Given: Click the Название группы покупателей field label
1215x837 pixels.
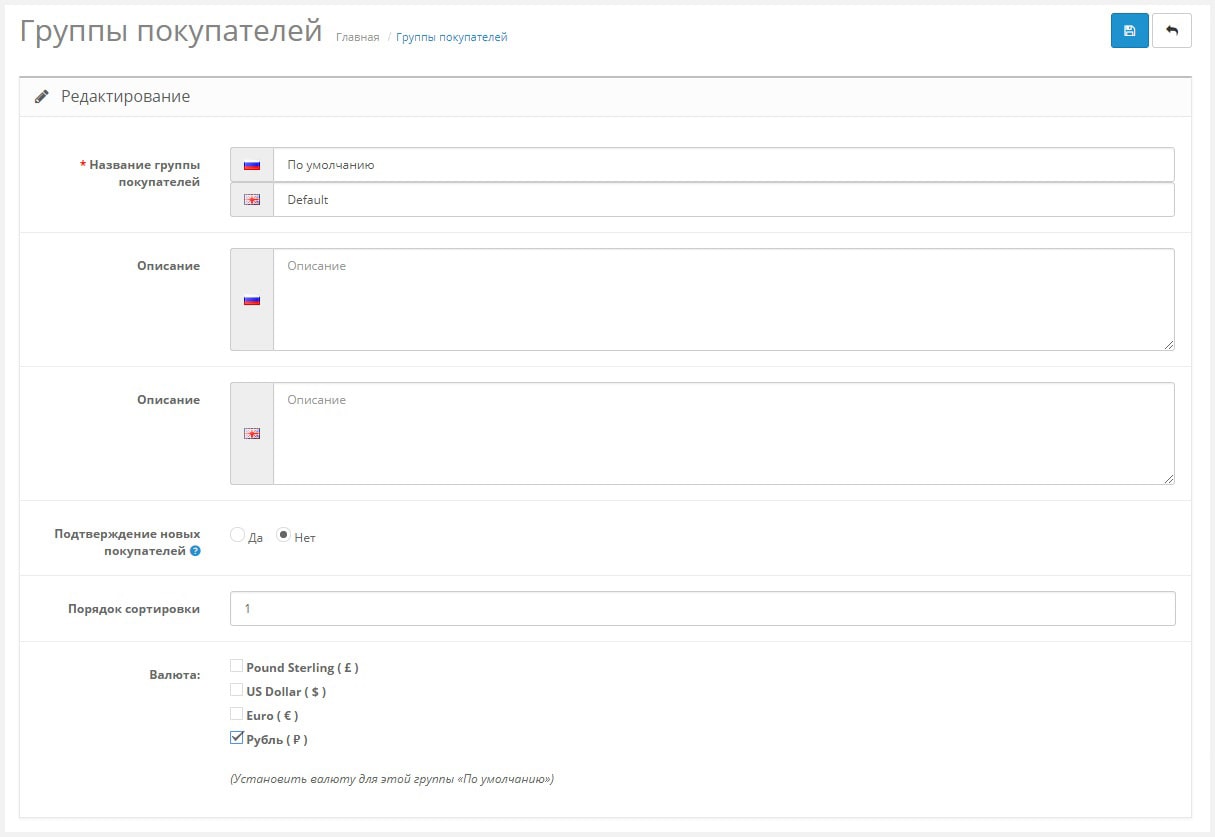Looking at the screenshot, I should pos(140,173).
